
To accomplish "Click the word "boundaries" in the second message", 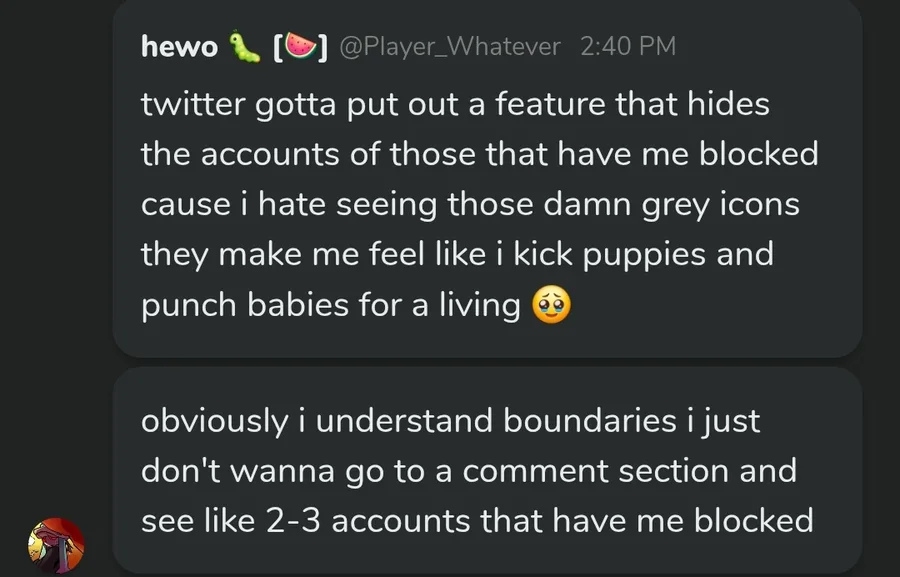I will (x=589, y=421).
